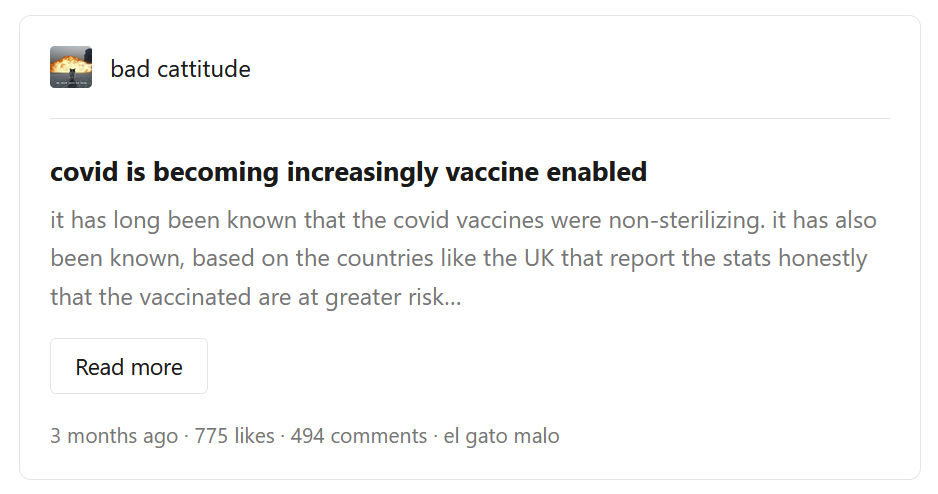Select the 3 months ago timestamp

click(x=114, y=435)
